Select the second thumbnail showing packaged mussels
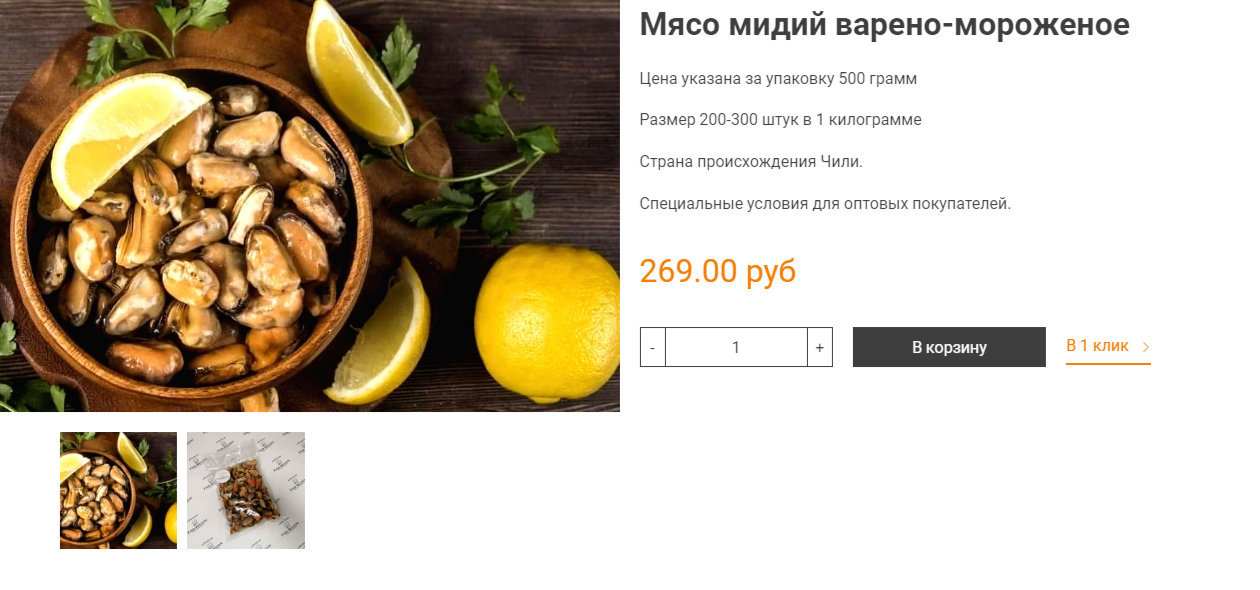Viewport: 1260px width, 590px height. tap(246, 490)
